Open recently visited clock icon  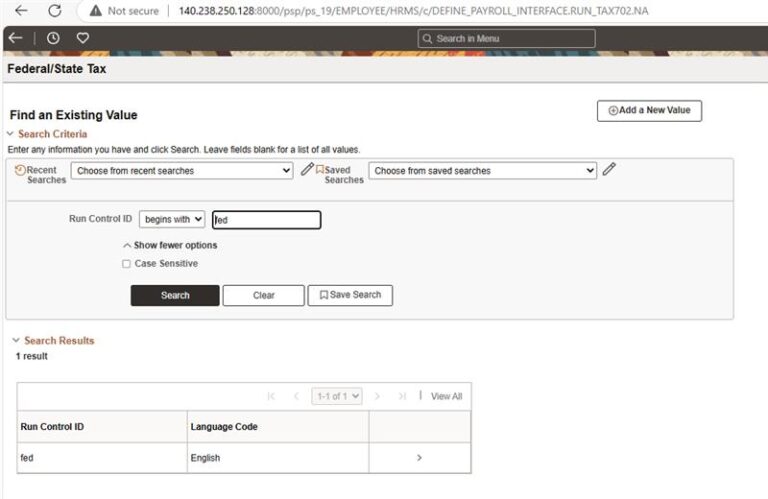(x=53, y=38)
